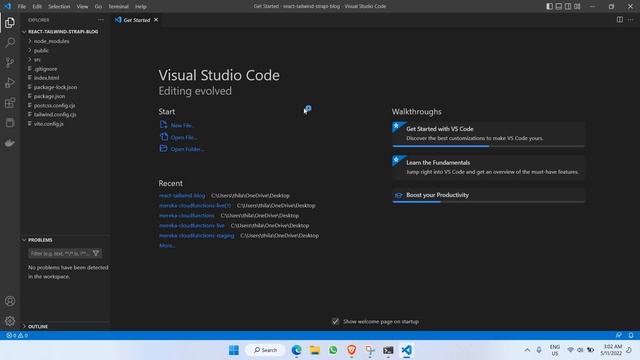The image size is (640, 360).
Task: Uncheck Show welcome page on startup
Action: [x=335, y=322]
